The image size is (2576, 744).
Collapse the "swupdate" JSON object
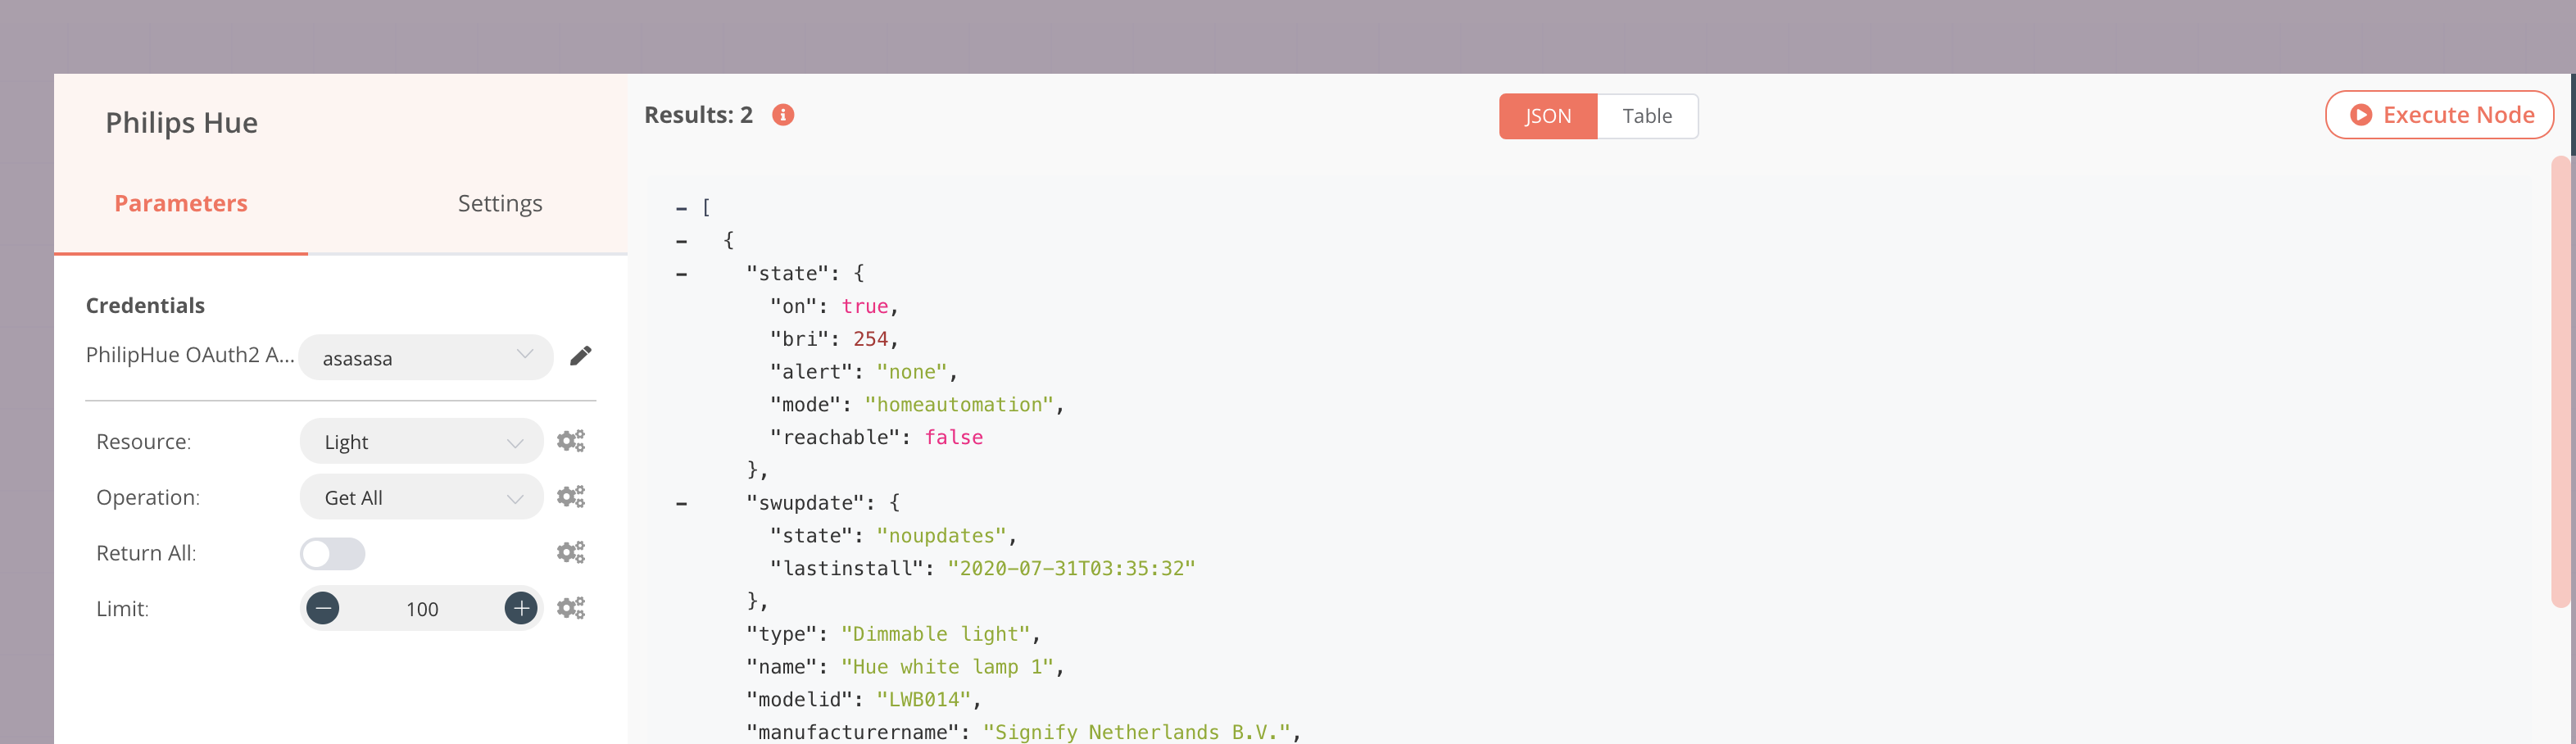(x=682, y=503)
